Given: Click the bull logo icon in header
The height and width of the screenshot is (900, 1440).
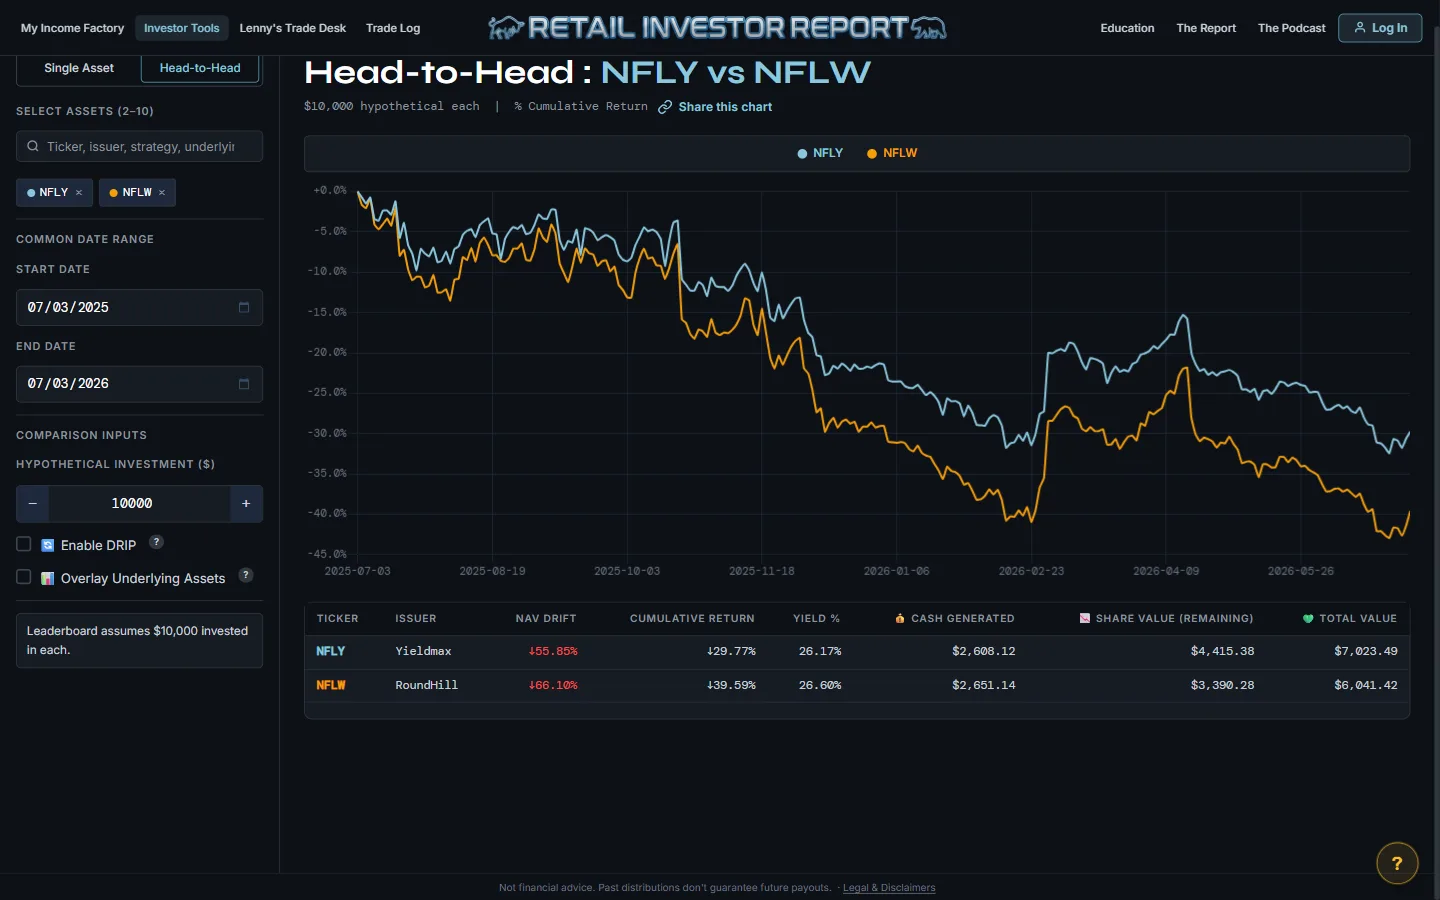Looking at the screenshot, I should click(506, 28).
